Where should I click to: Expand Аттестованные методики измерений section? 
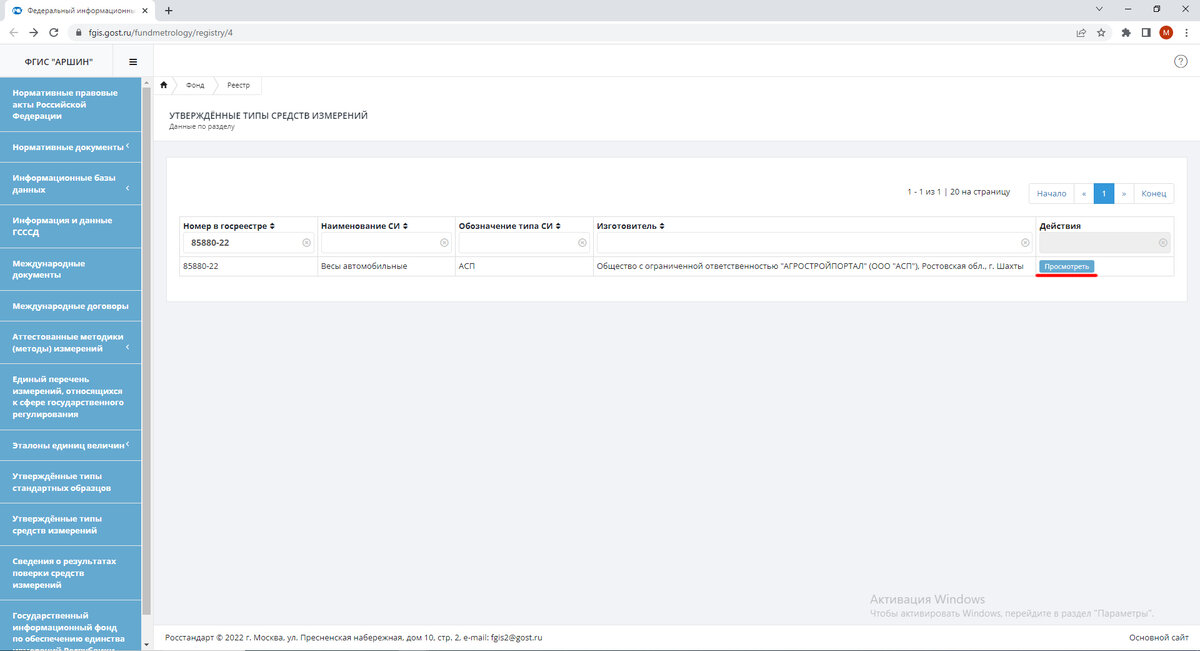pyautogui.click(x=70, y=343)
